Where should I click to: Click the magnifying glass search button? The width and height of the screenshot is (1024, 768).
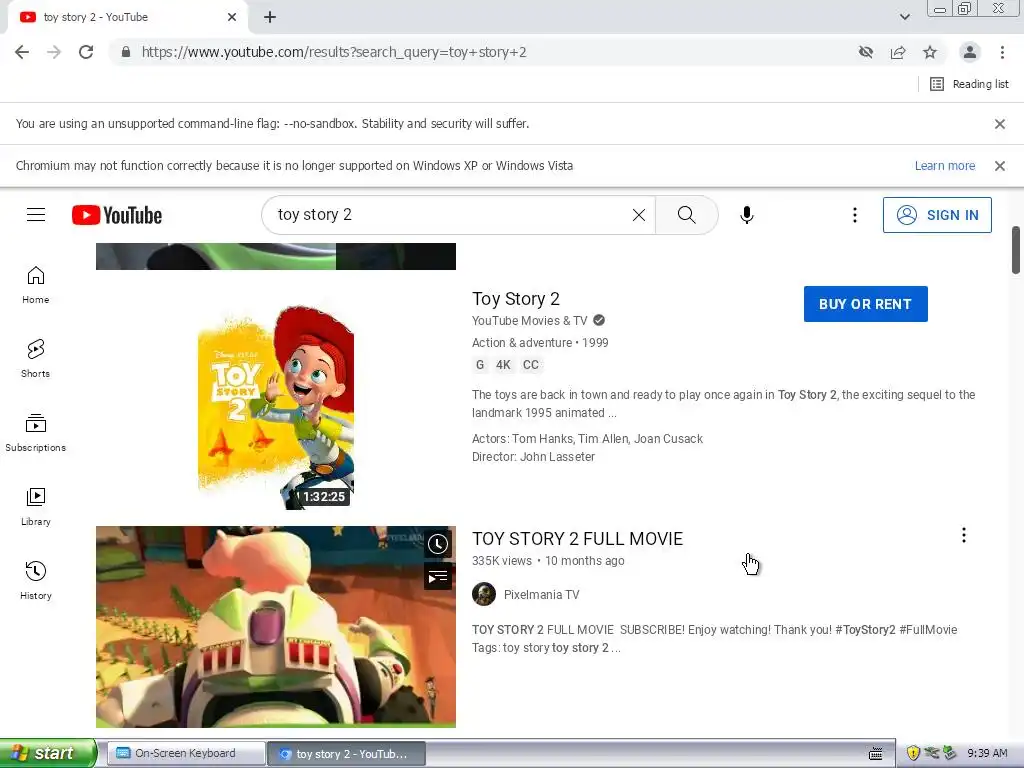[686, 215]
